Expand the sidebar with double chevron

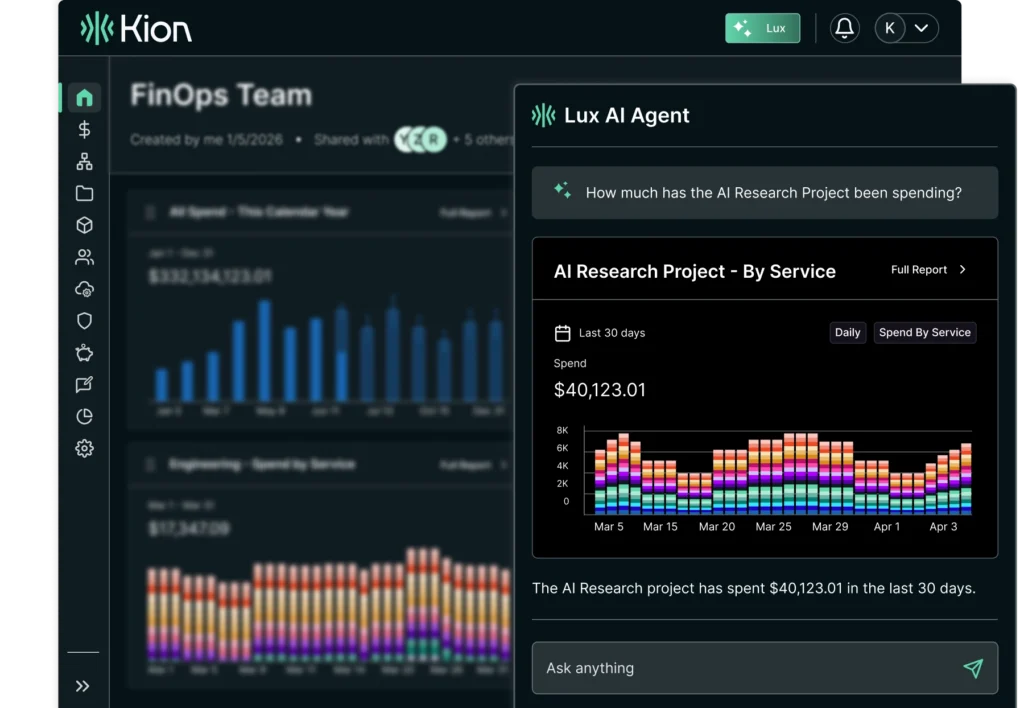coord(83,686)
